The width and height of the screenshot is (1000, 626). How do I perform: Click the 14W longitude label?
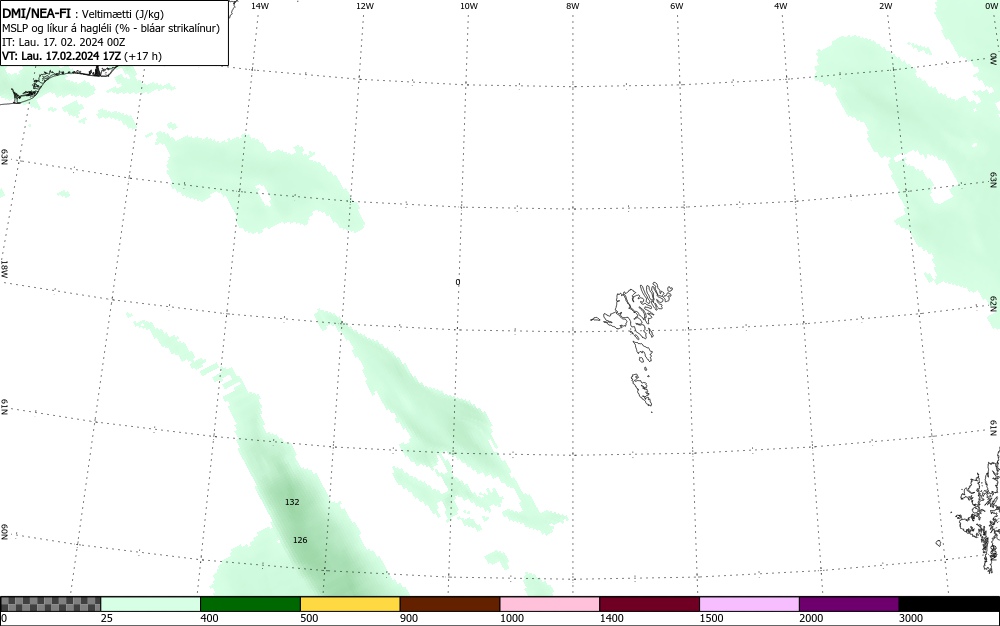[x=260, y=6]
